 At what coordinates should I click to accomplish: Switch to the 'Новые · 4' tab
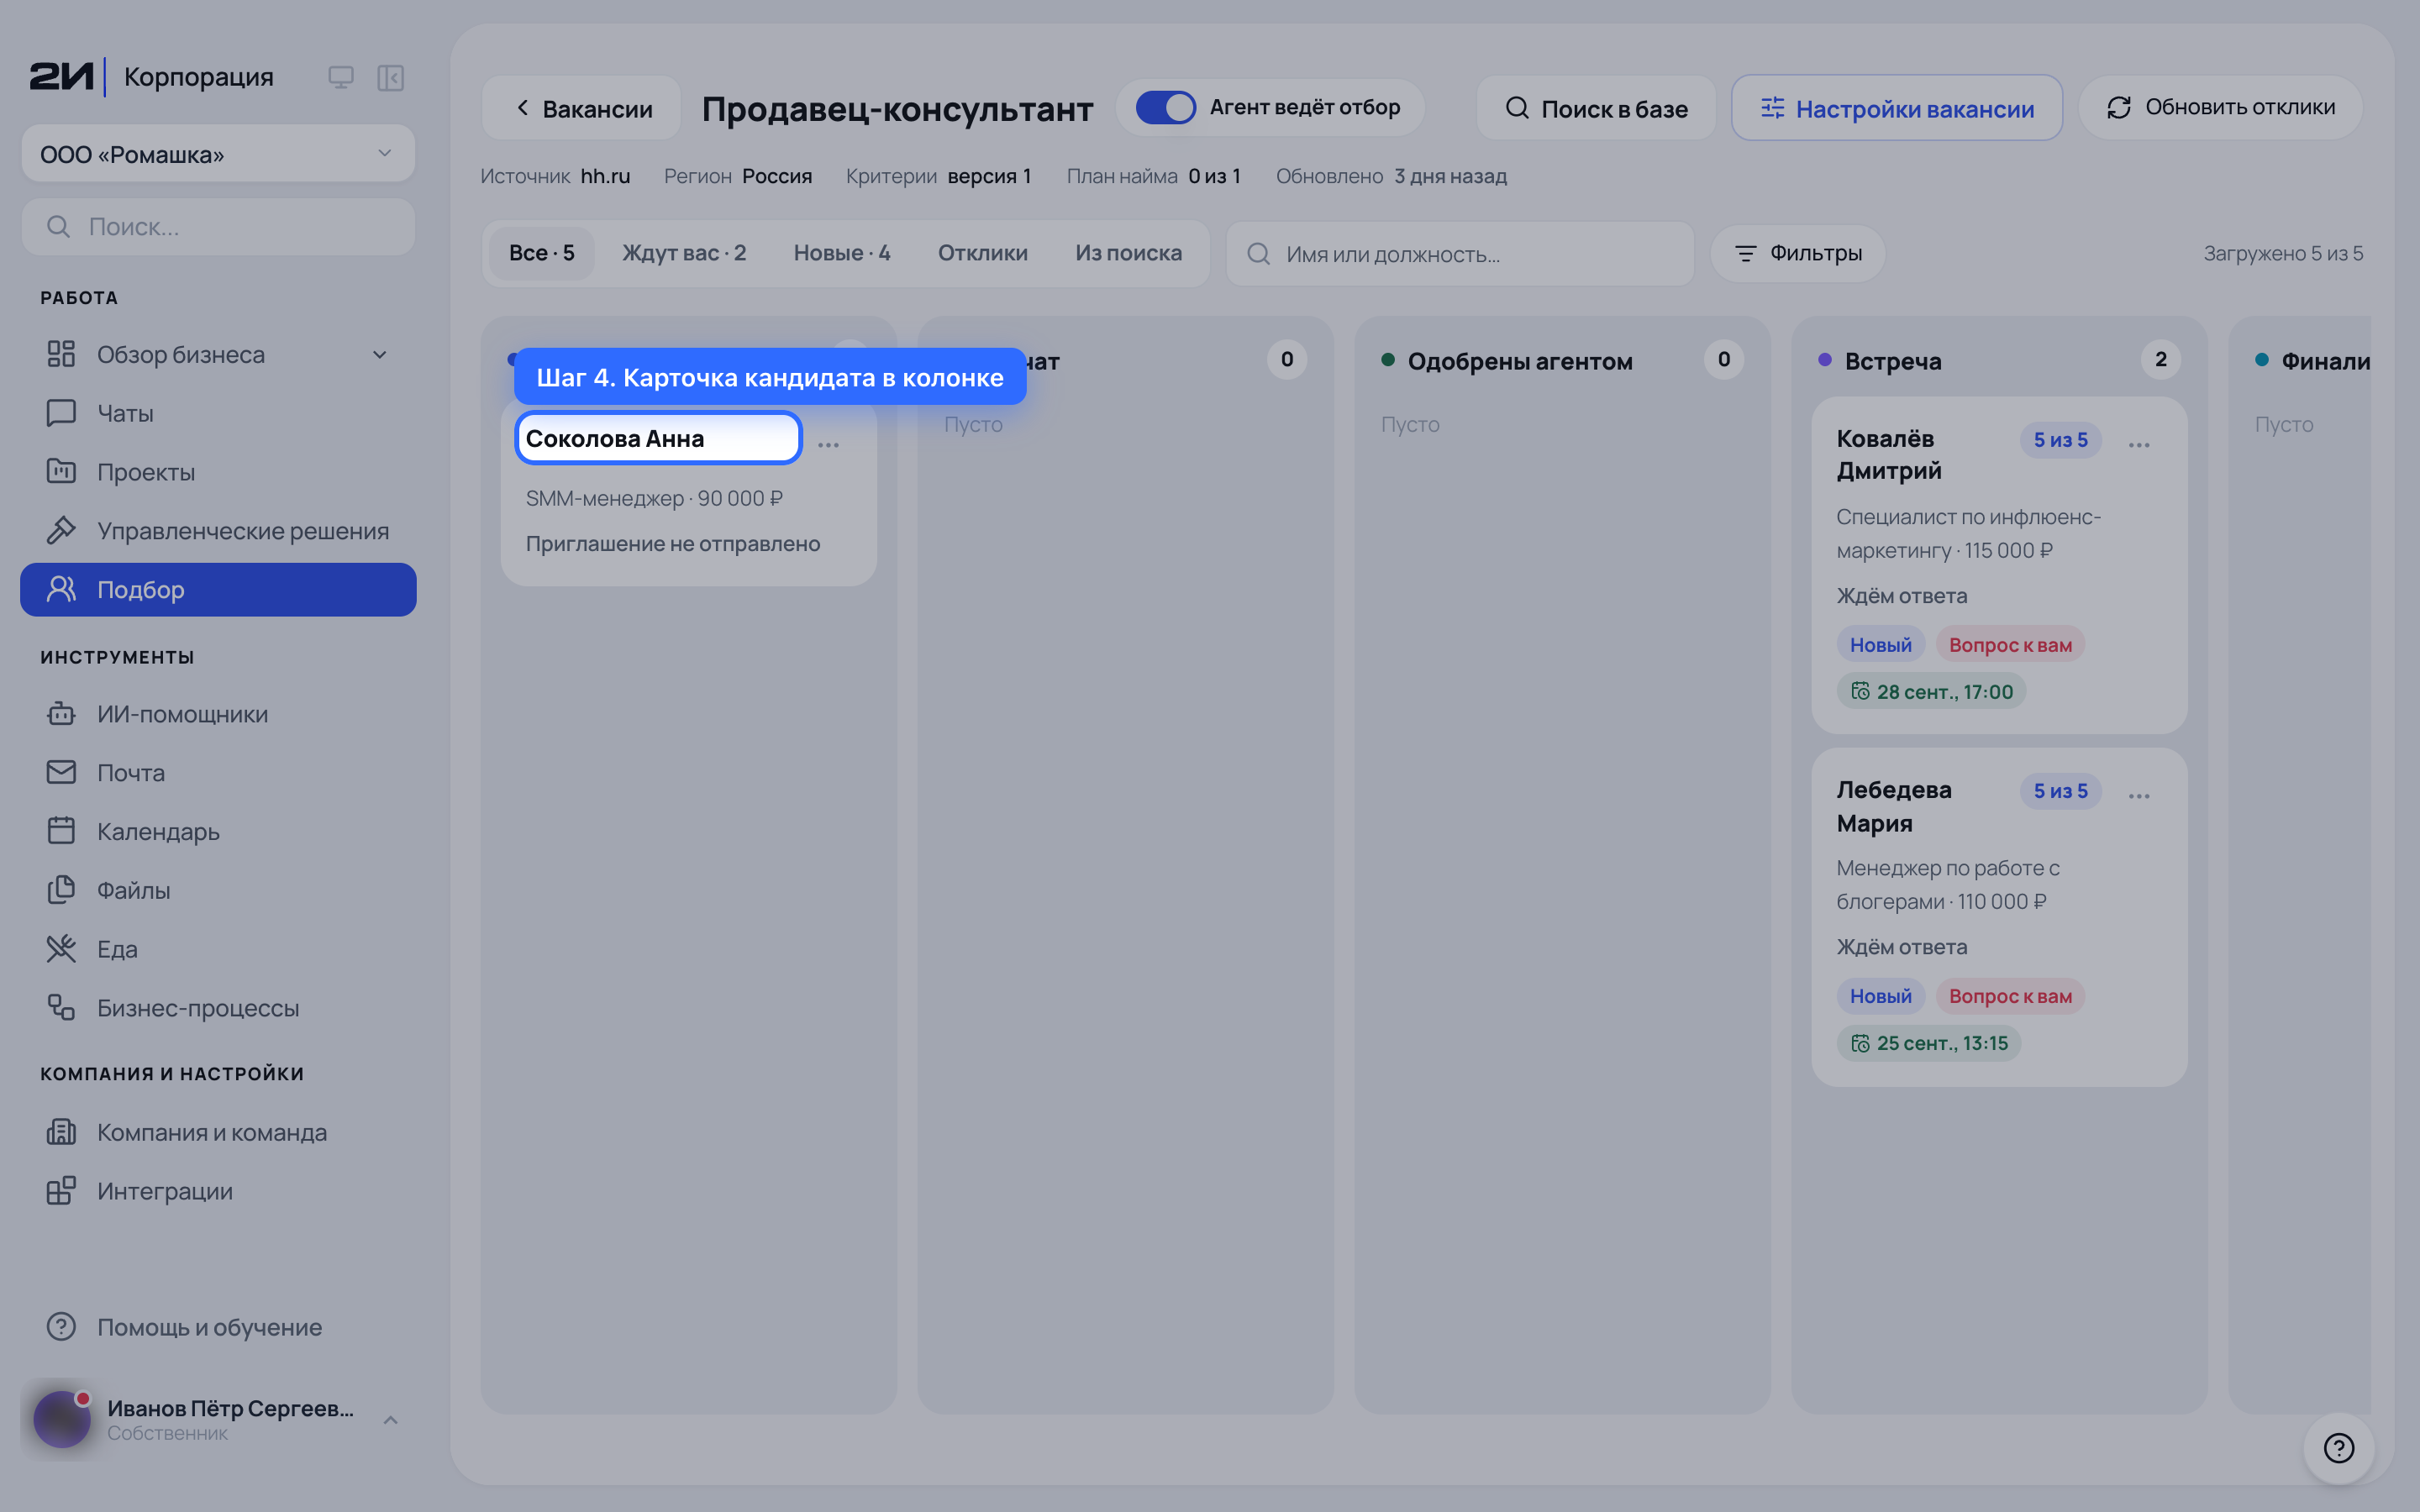pyautogui.click(x=842, y=253)
